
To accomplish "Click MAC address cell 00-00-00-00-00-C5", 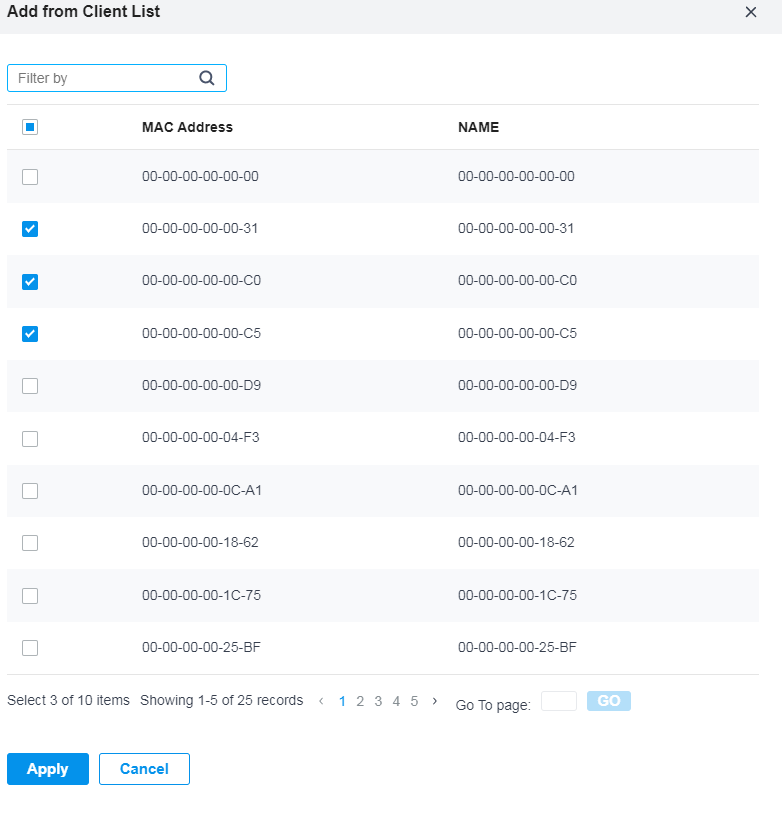I will tap(201, 333).
